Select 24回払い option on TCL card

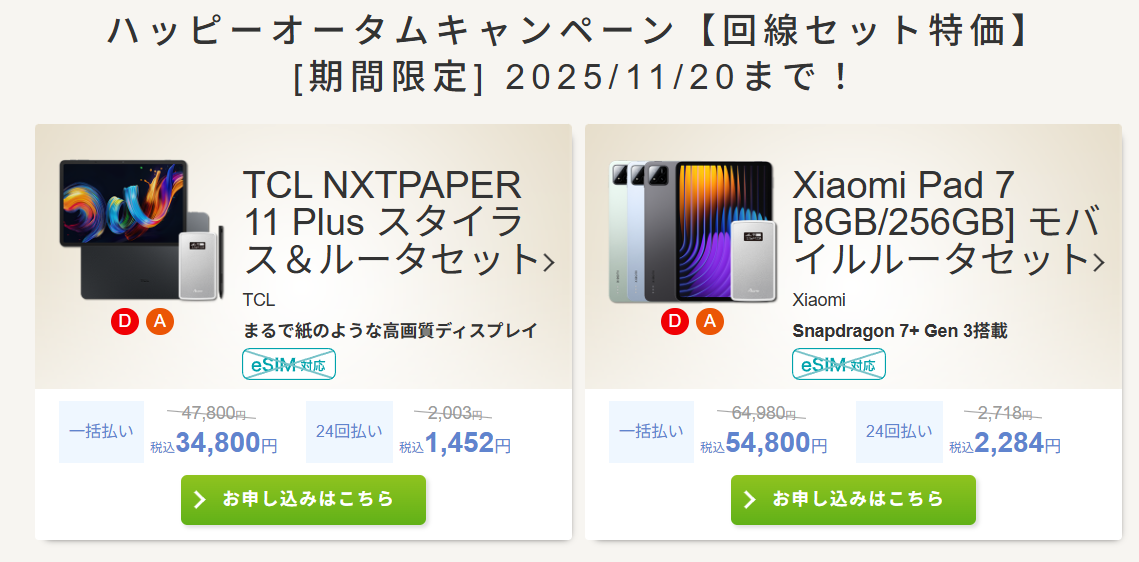(x=349, y=431)
